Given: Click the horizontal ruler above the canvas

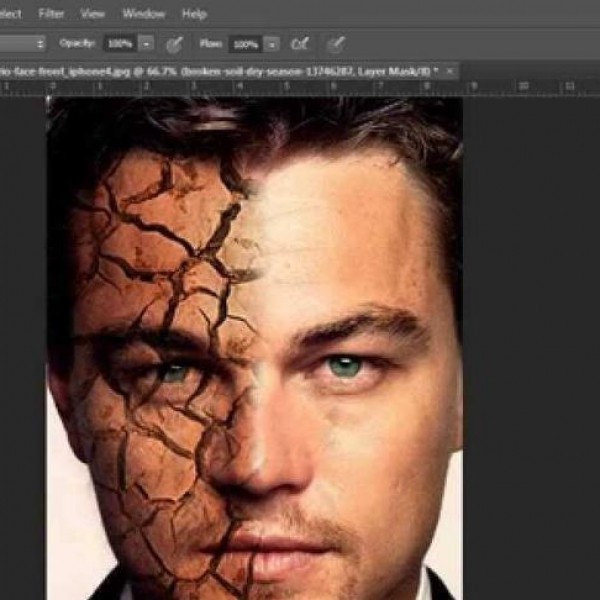Looking at the screenshot, I should [x=300, y=88].
